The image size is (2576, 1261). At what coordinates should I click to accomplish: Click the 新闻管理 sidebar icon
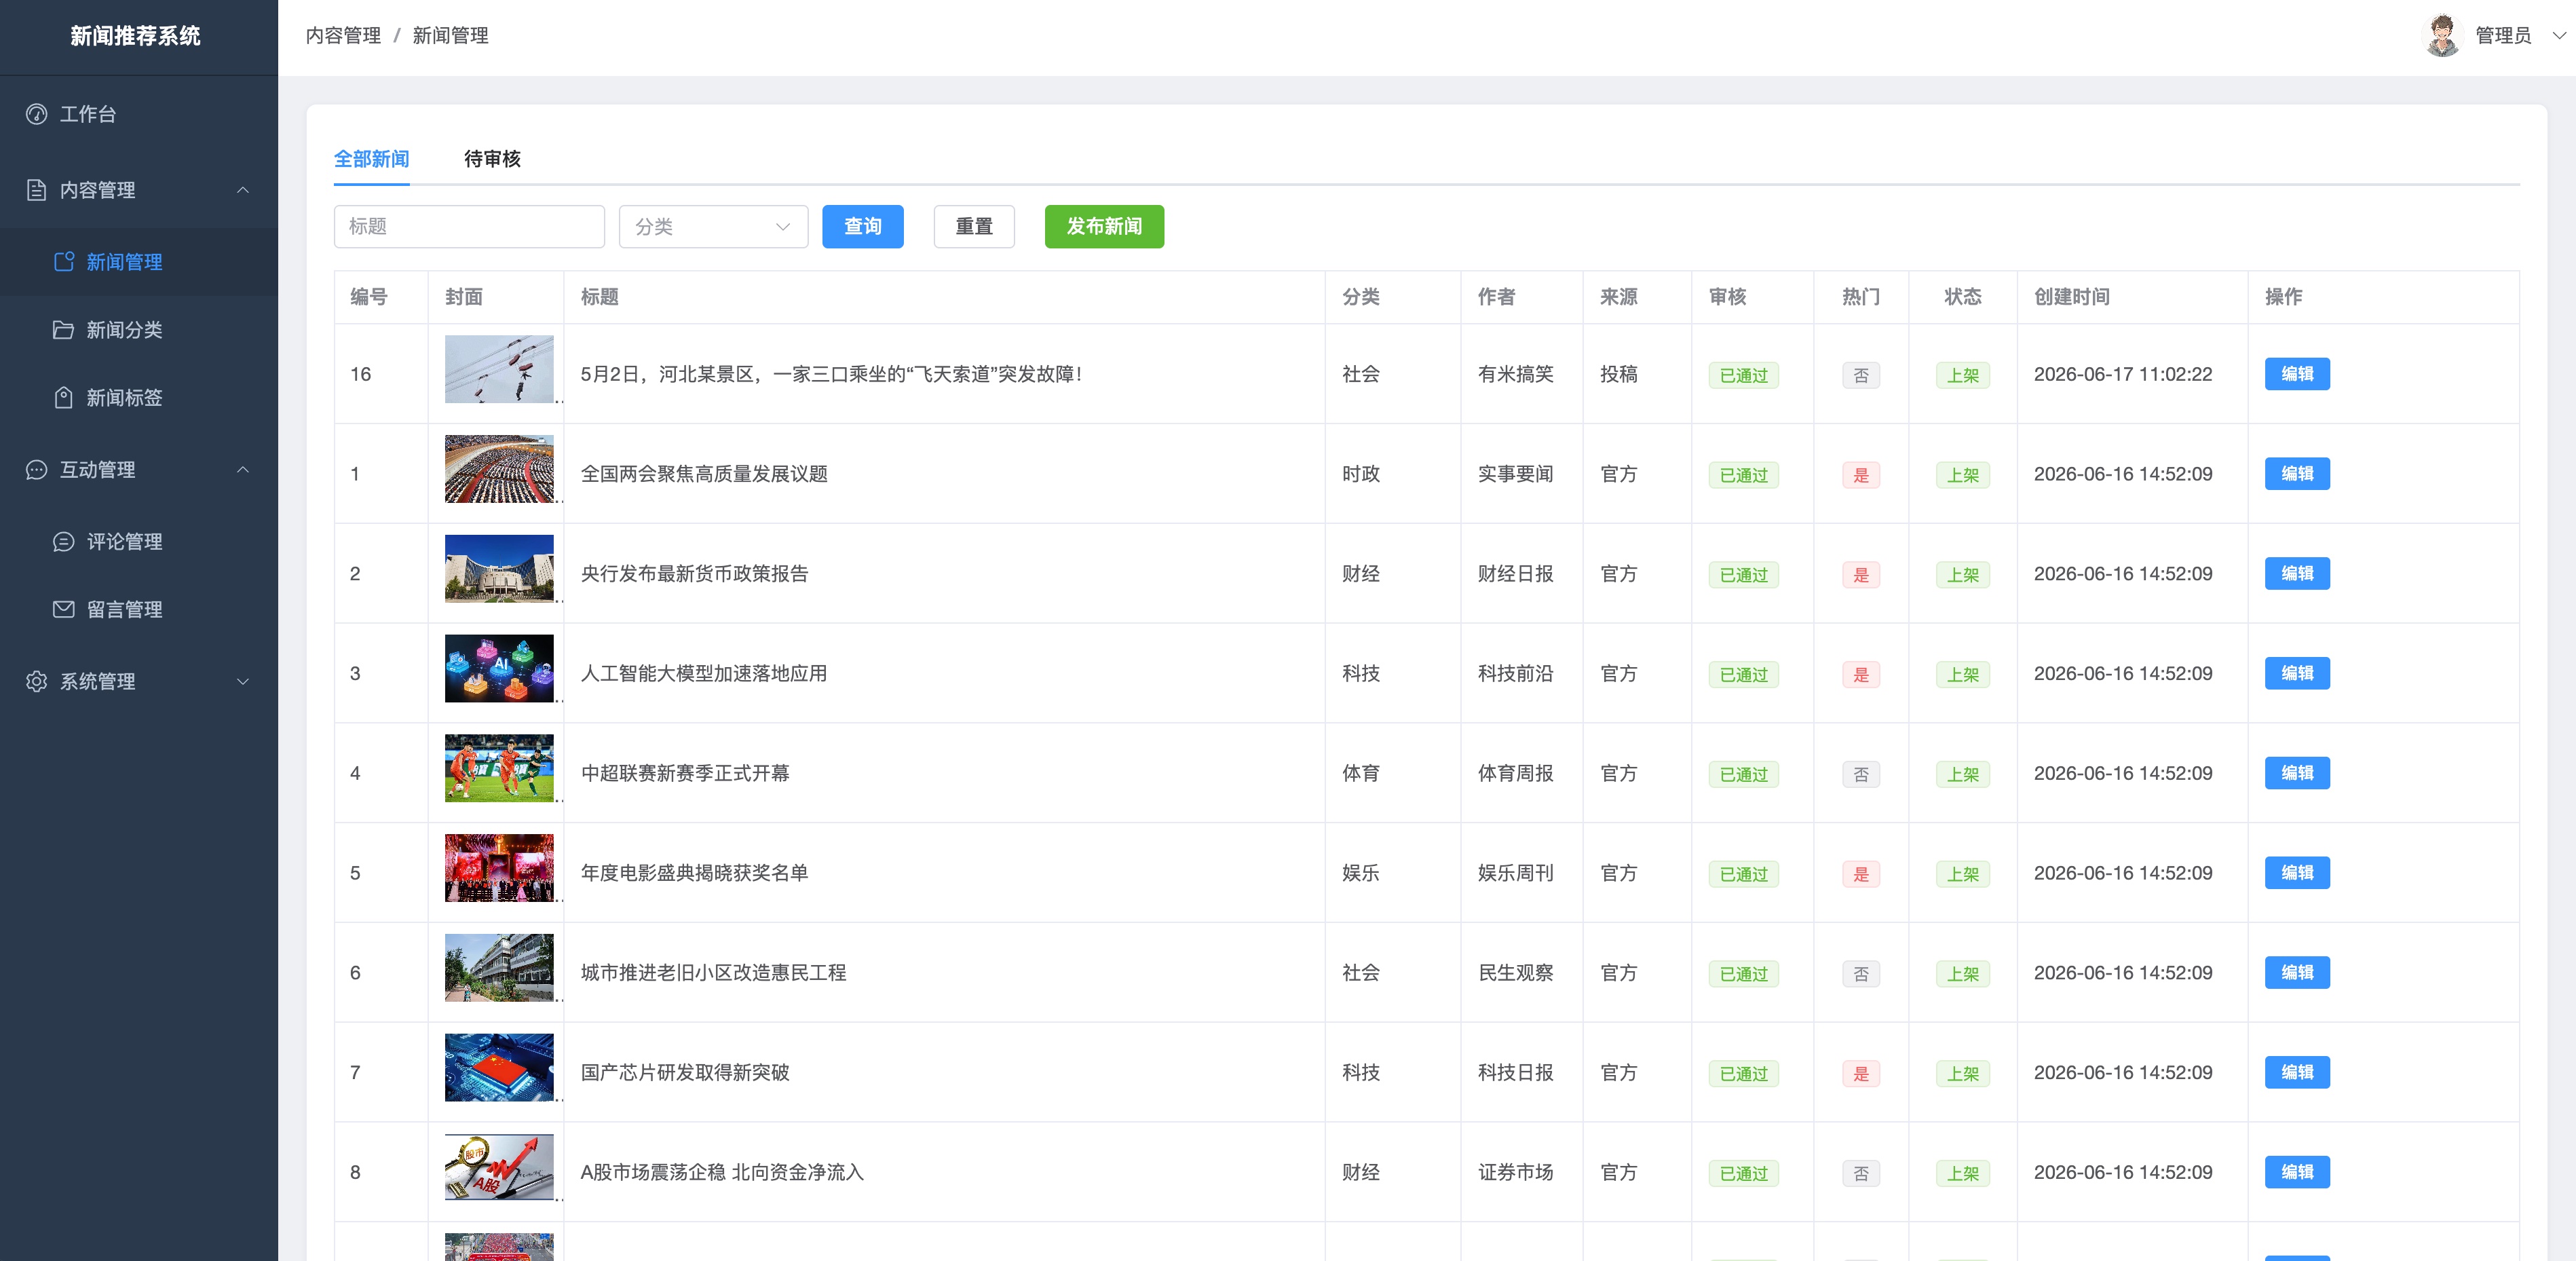pos(64,262)
